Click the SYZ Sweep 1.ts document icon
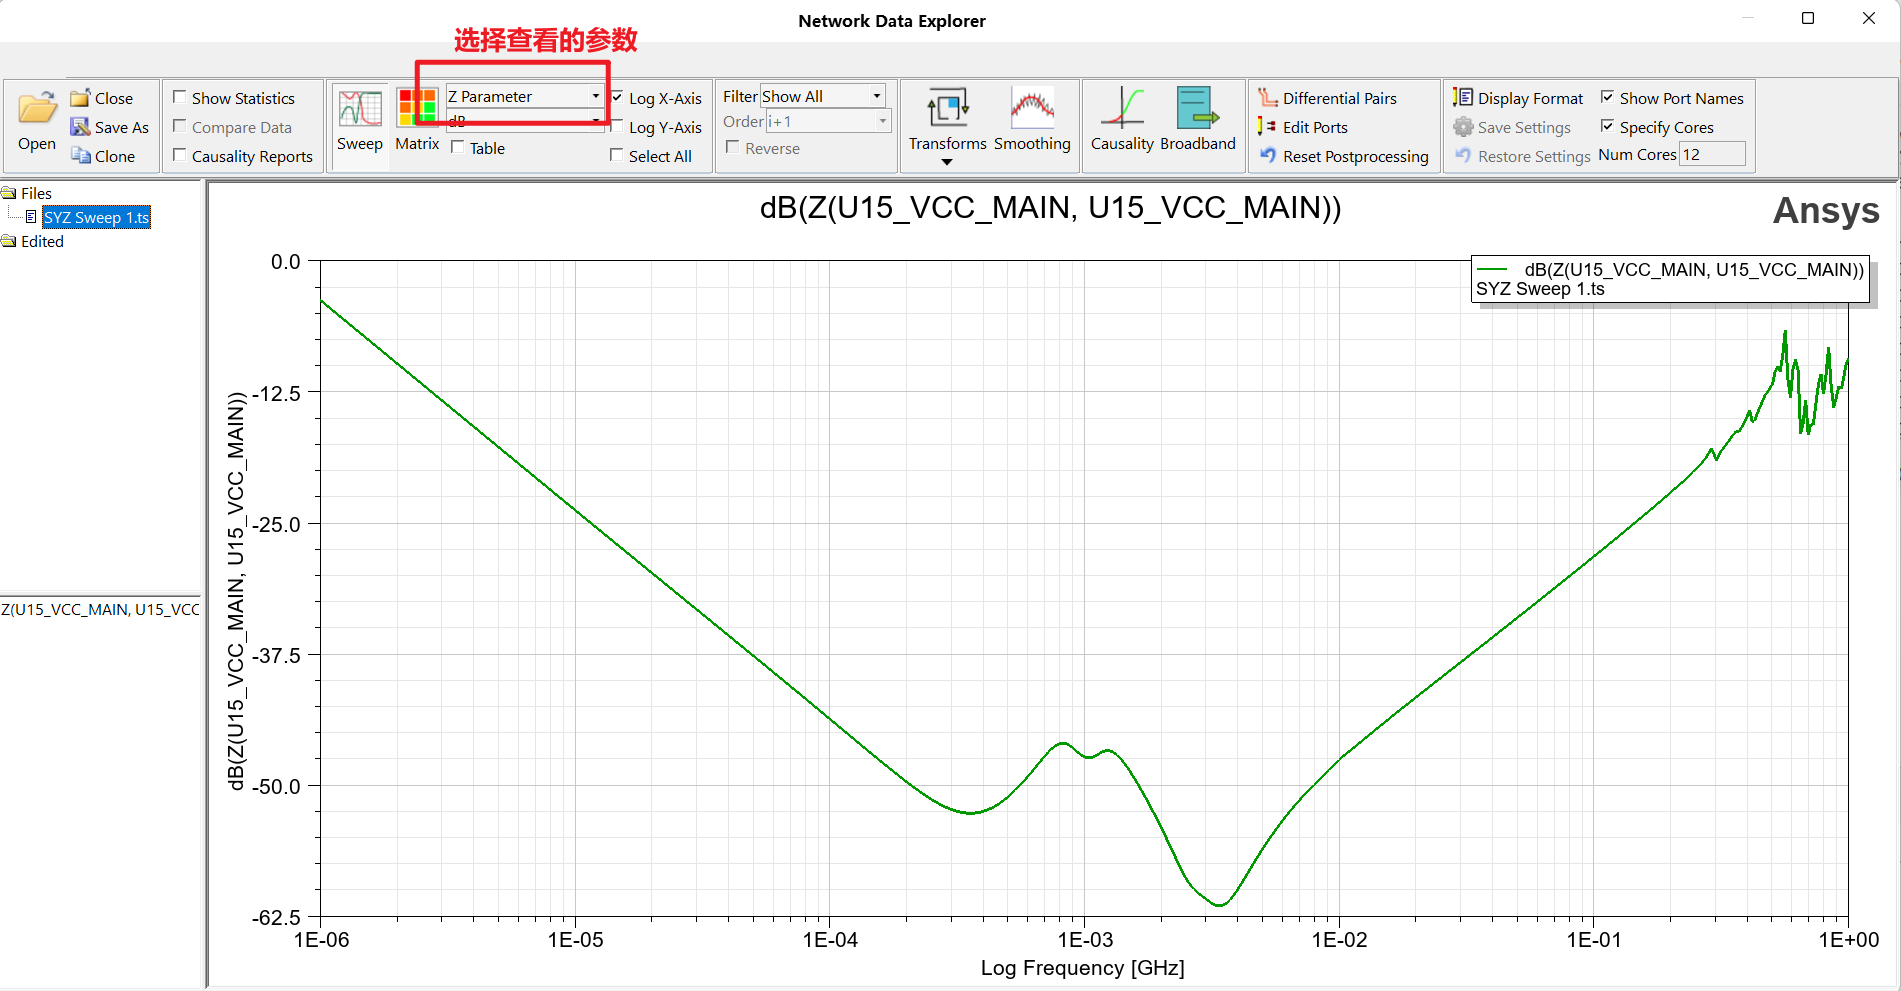The image size is (1901, 991). coord(31,217)
